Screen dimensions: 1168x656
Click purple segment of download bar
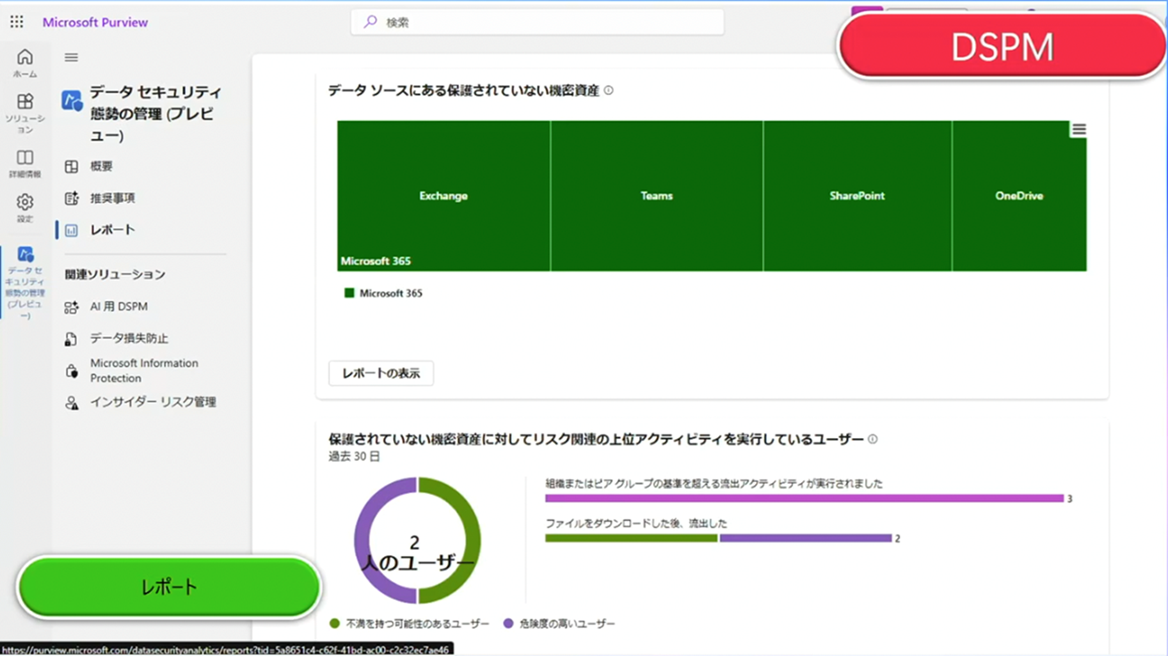(x=805, y=538)
